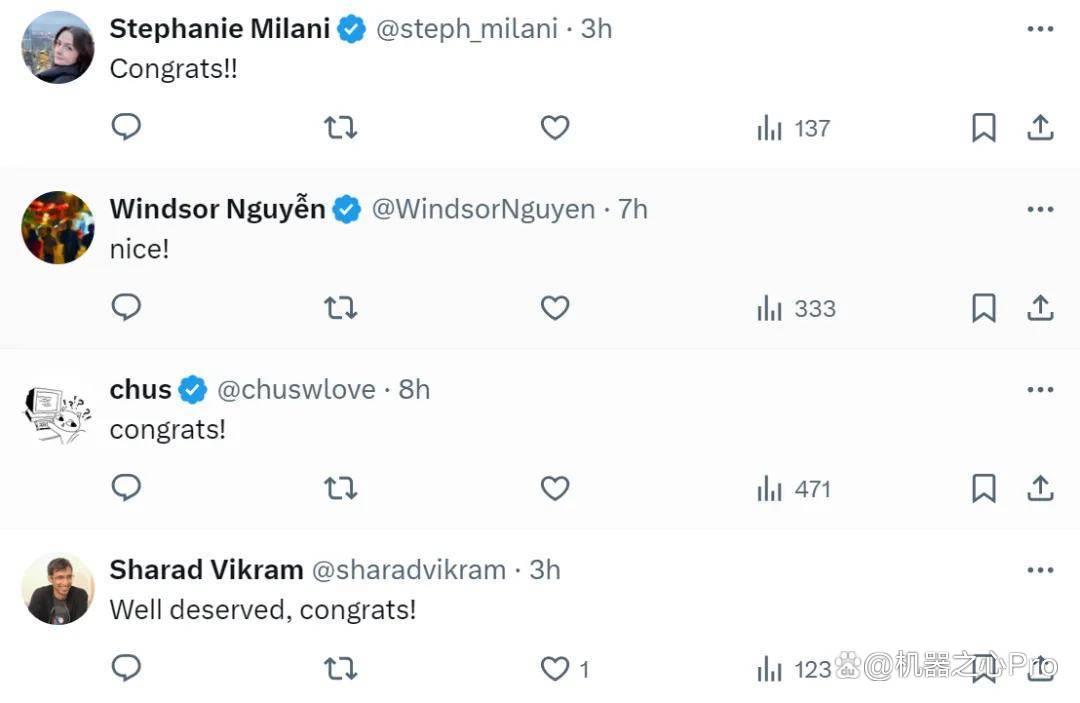Viewport: 1080px width, 703px height.
Task: Open more options for Sharad Vikram's tweet
Action: click(x=1040, y=570)
